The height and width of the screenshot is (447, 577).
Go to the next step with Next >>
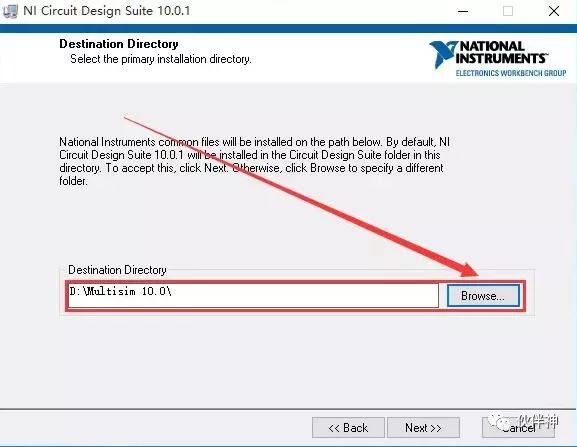coord(423,428)
